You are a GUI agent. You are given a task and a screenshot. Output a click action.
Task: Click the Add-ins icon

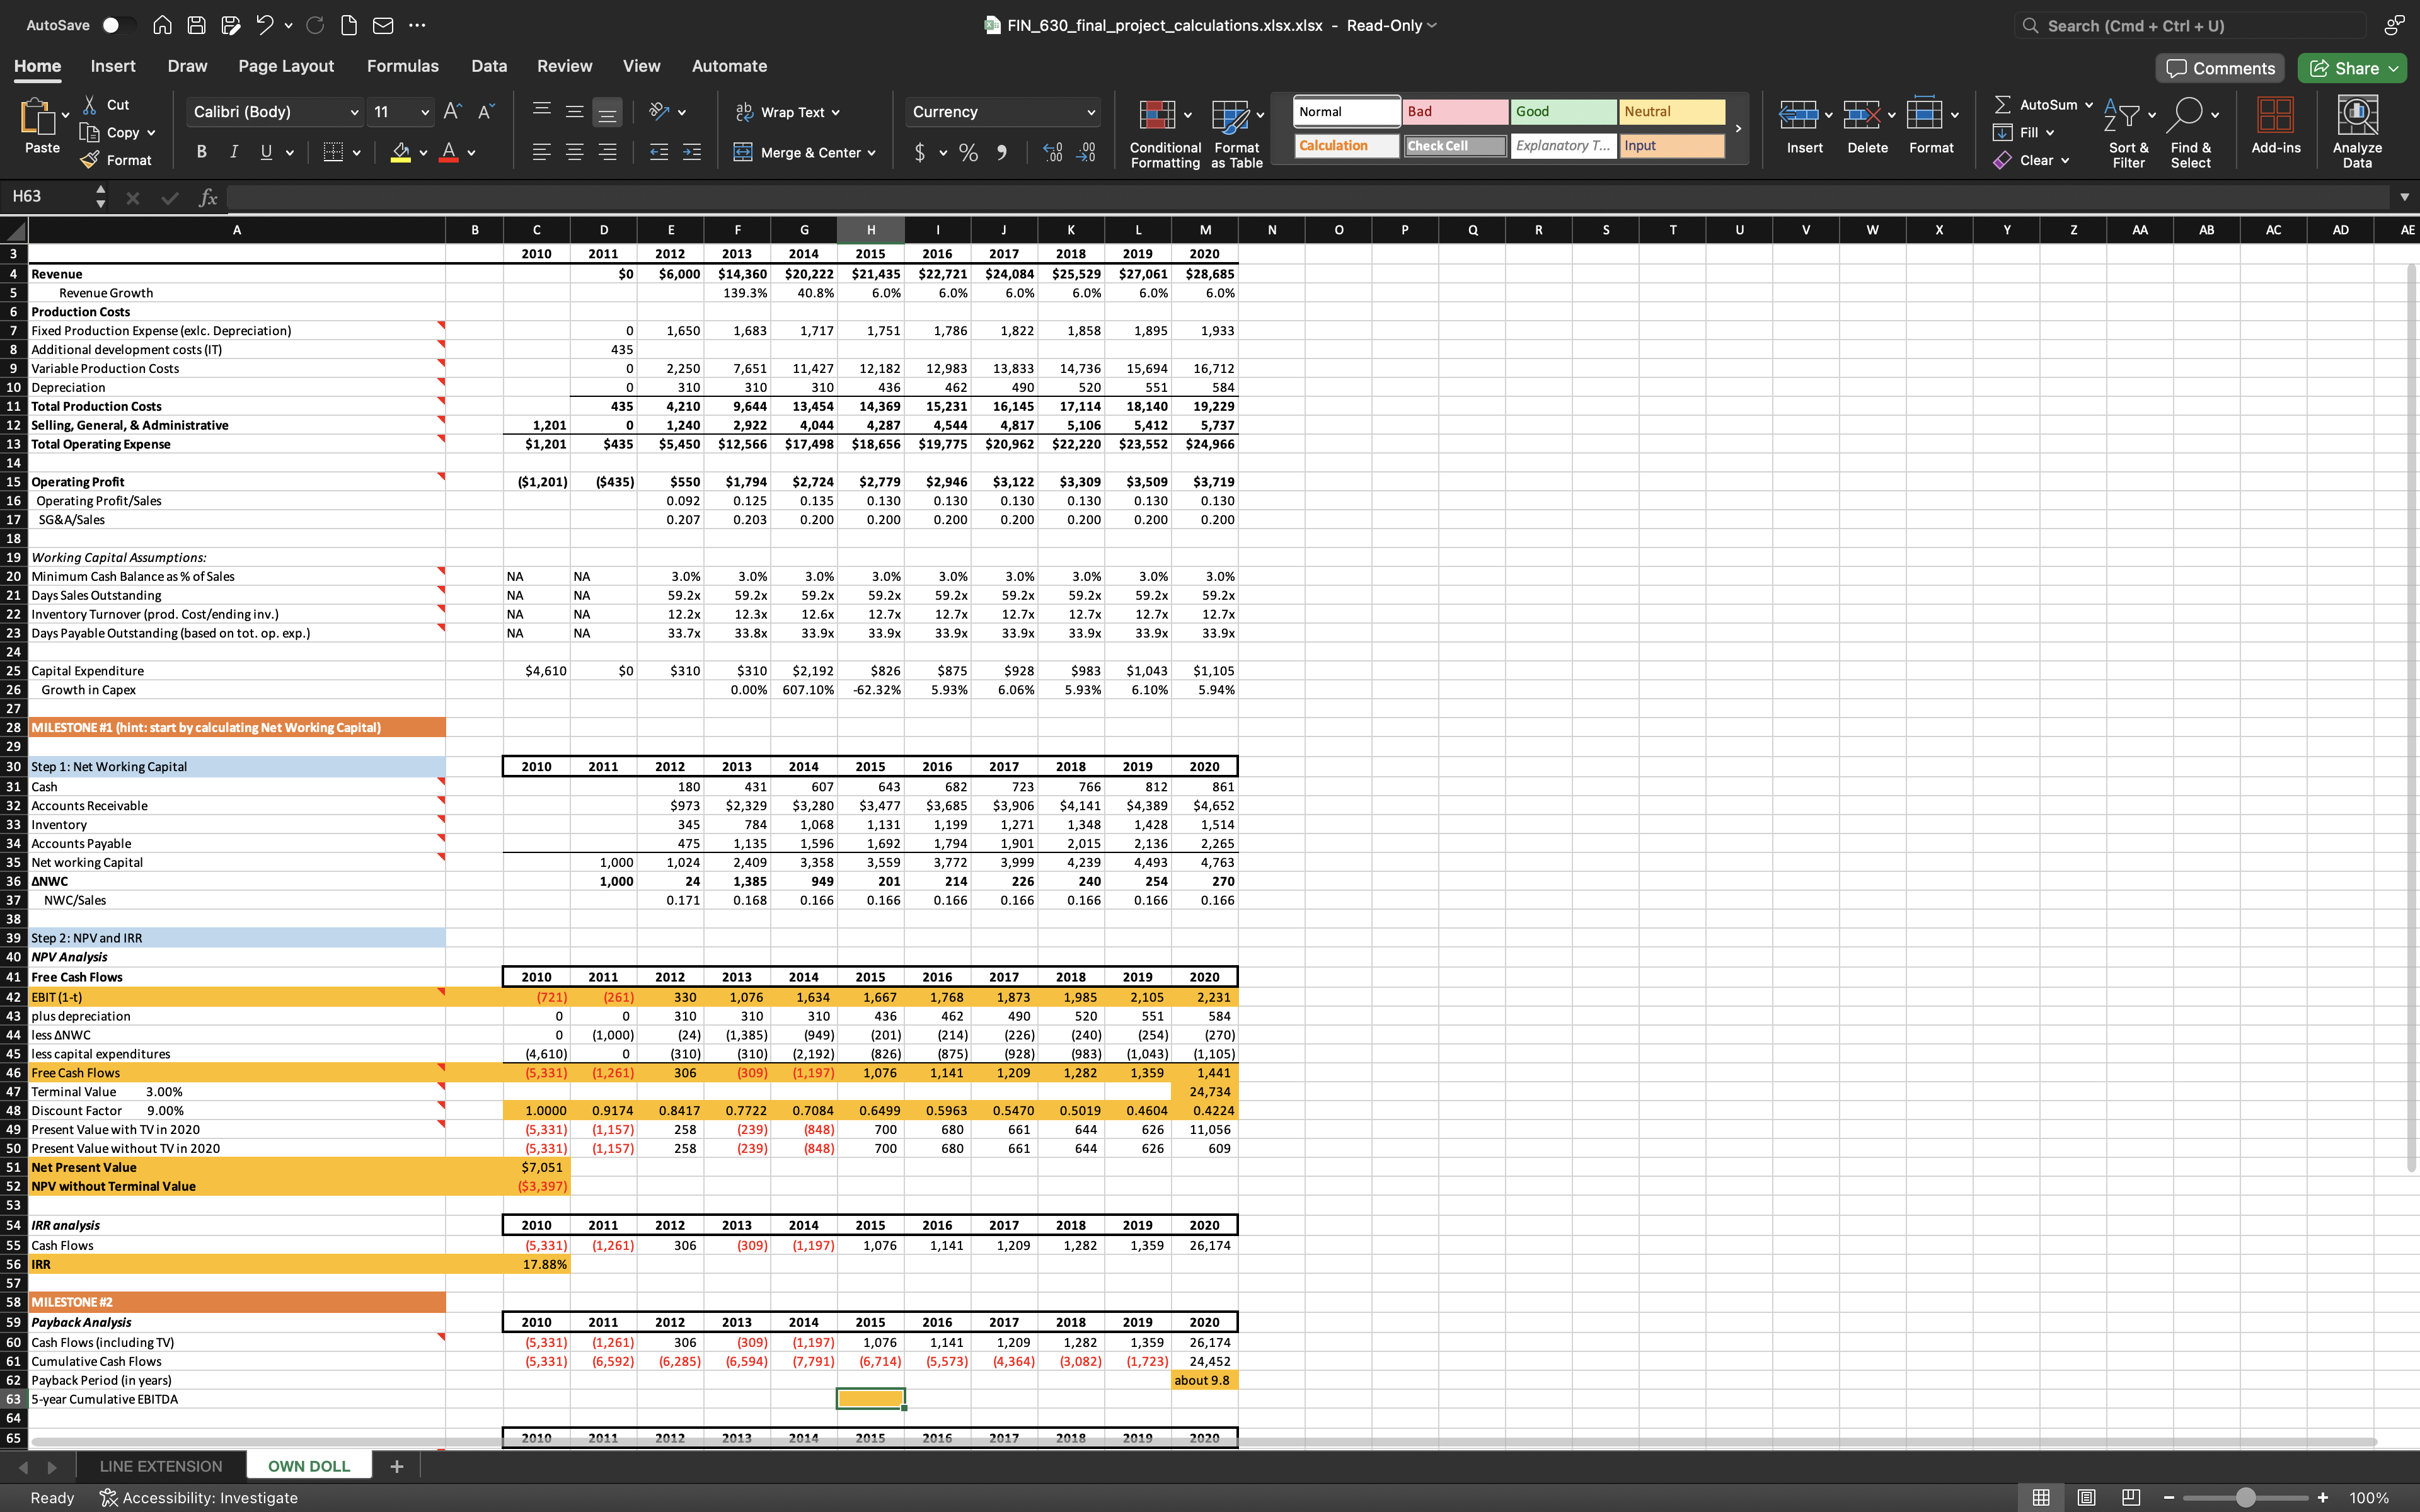[x=2275, y=115]
